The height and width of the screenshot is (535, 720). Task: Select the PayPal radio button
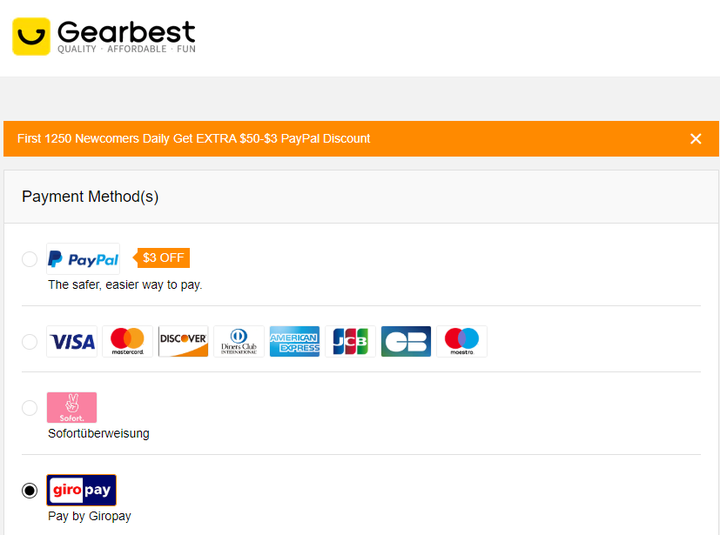(x=30, y=259)
